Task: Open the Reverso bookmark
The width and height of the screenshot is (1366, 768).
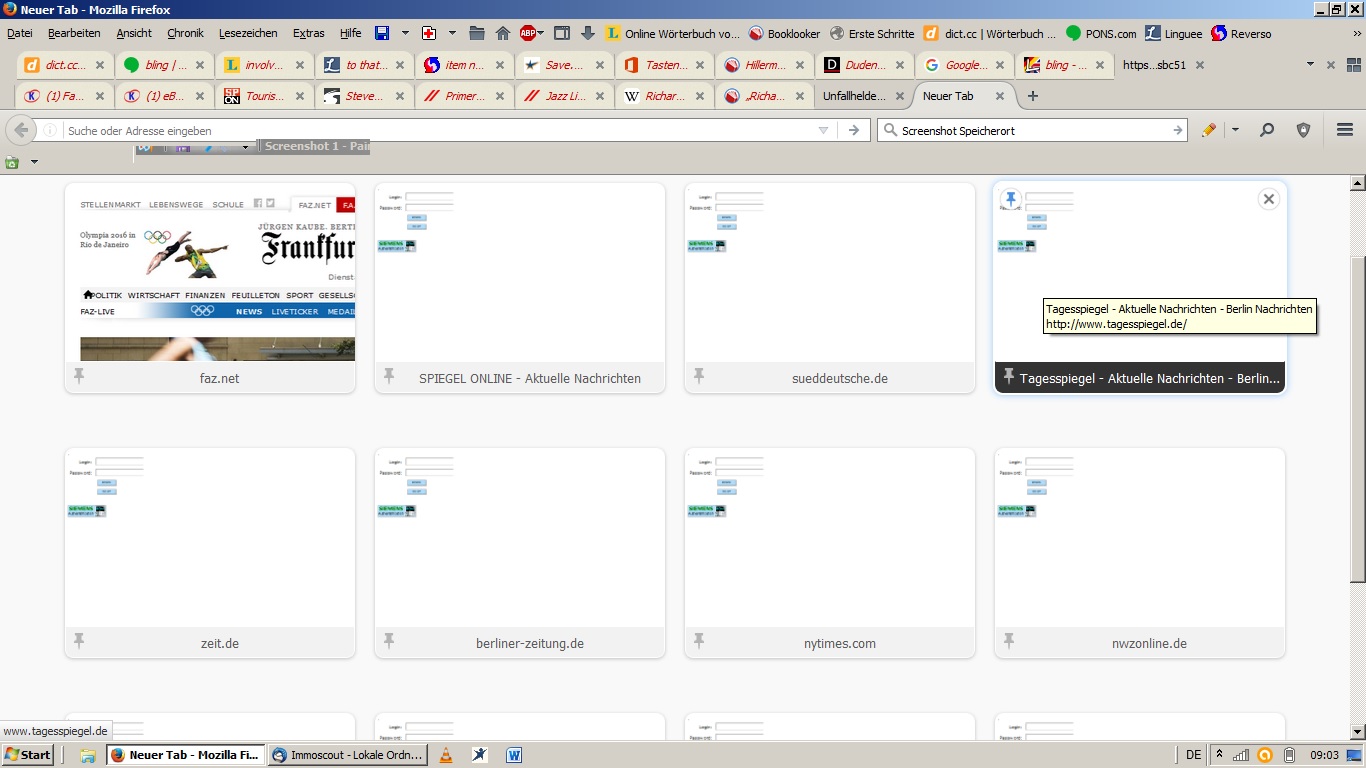Action: [1241, 33]
